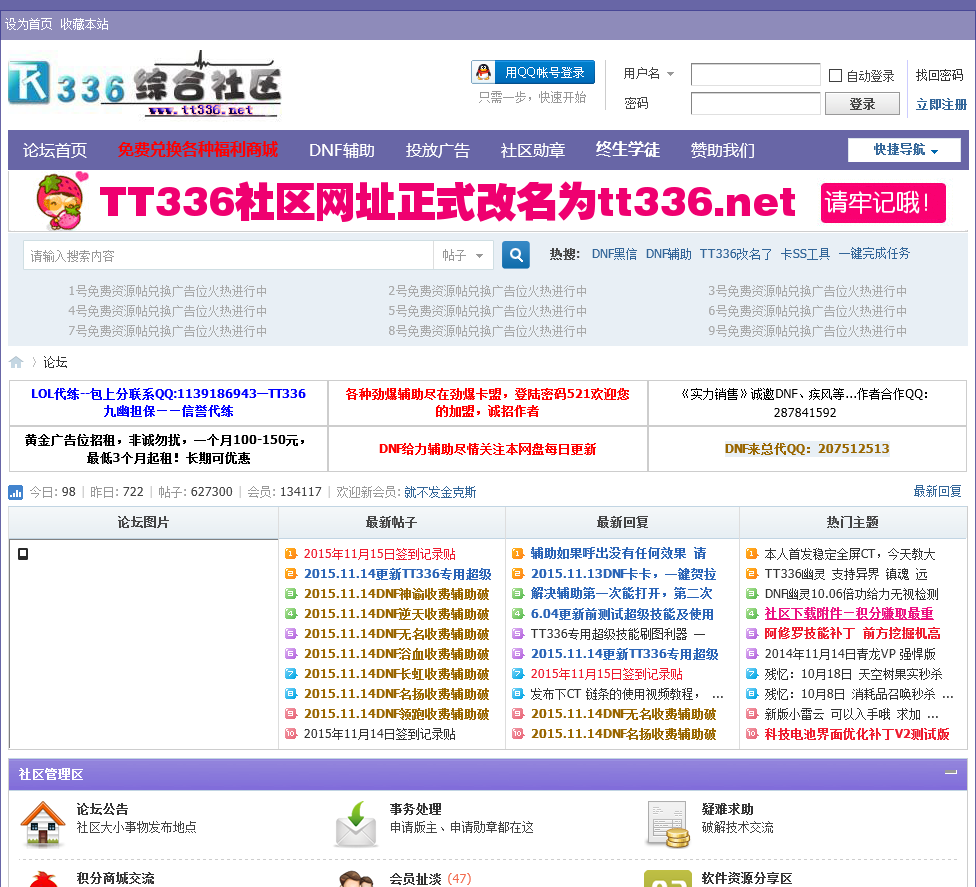Open DNF辅助 navigation item
Image resolution: width=976 pixels, height=887 pixels.
[x=342, y=150]
